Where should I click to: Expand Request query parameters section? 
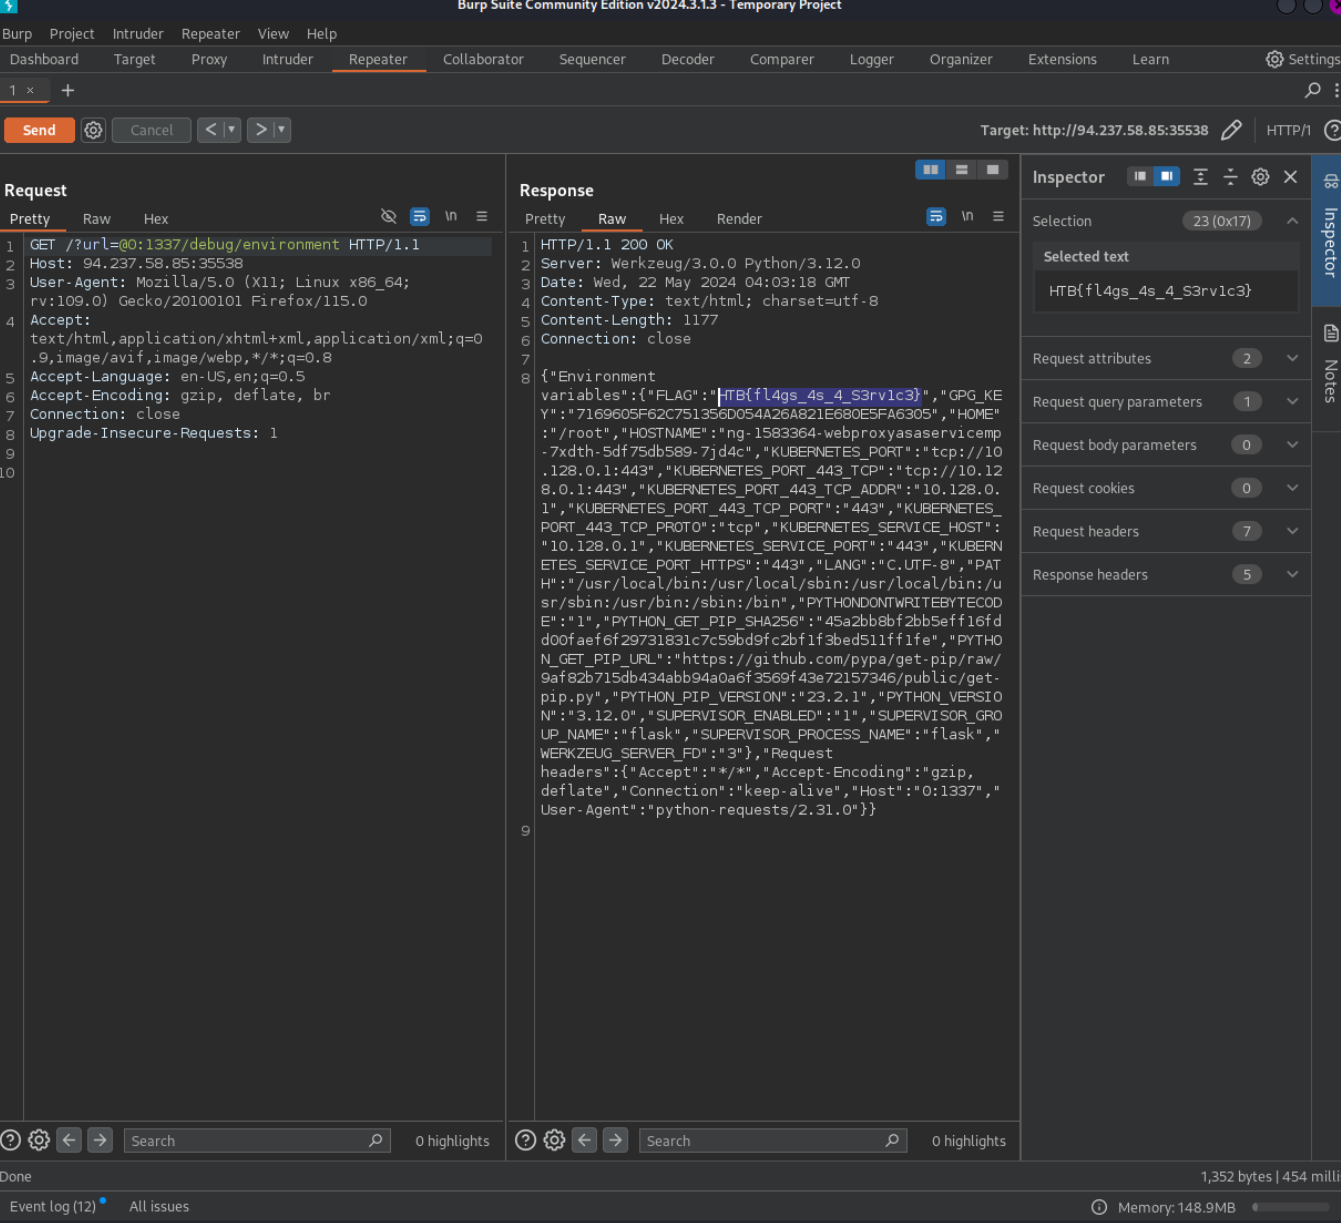coord(1165,401)
